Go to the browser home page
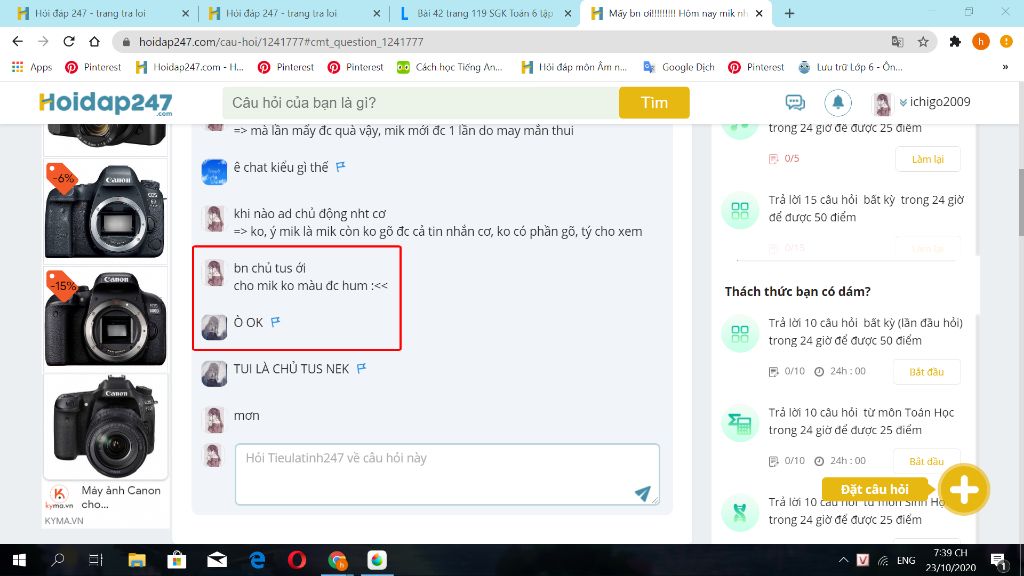The width and height of the screenshot is (1024, 576). 94,41
